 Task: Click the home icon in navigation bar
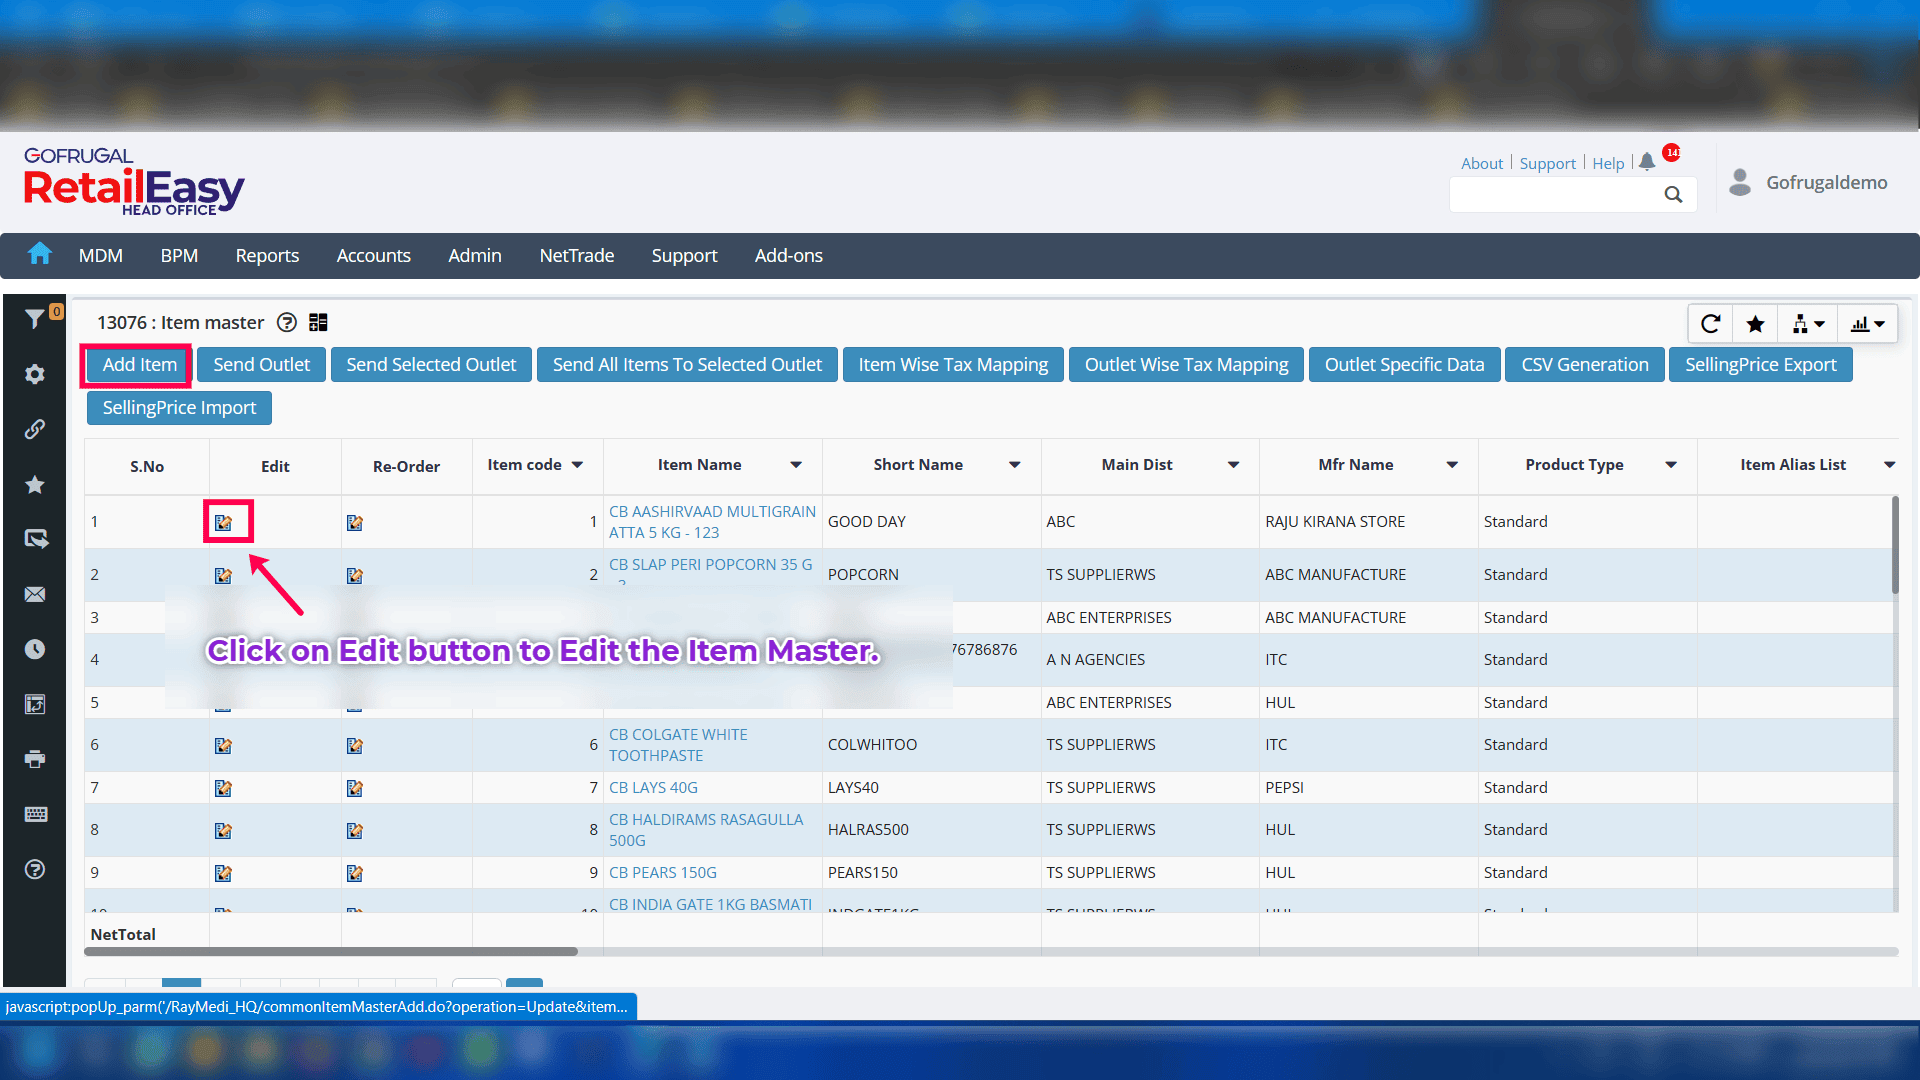point(39,254)
